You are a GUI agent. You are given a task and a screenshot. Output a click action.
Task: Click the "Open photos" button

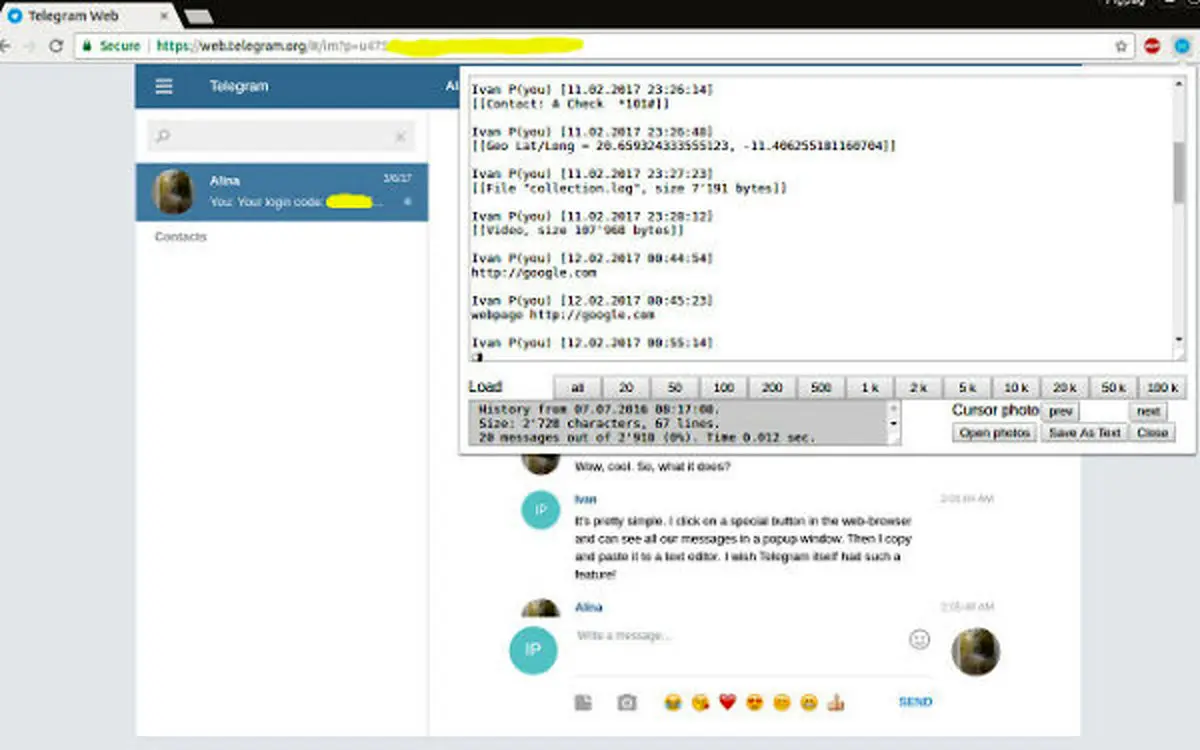point(994,433)
